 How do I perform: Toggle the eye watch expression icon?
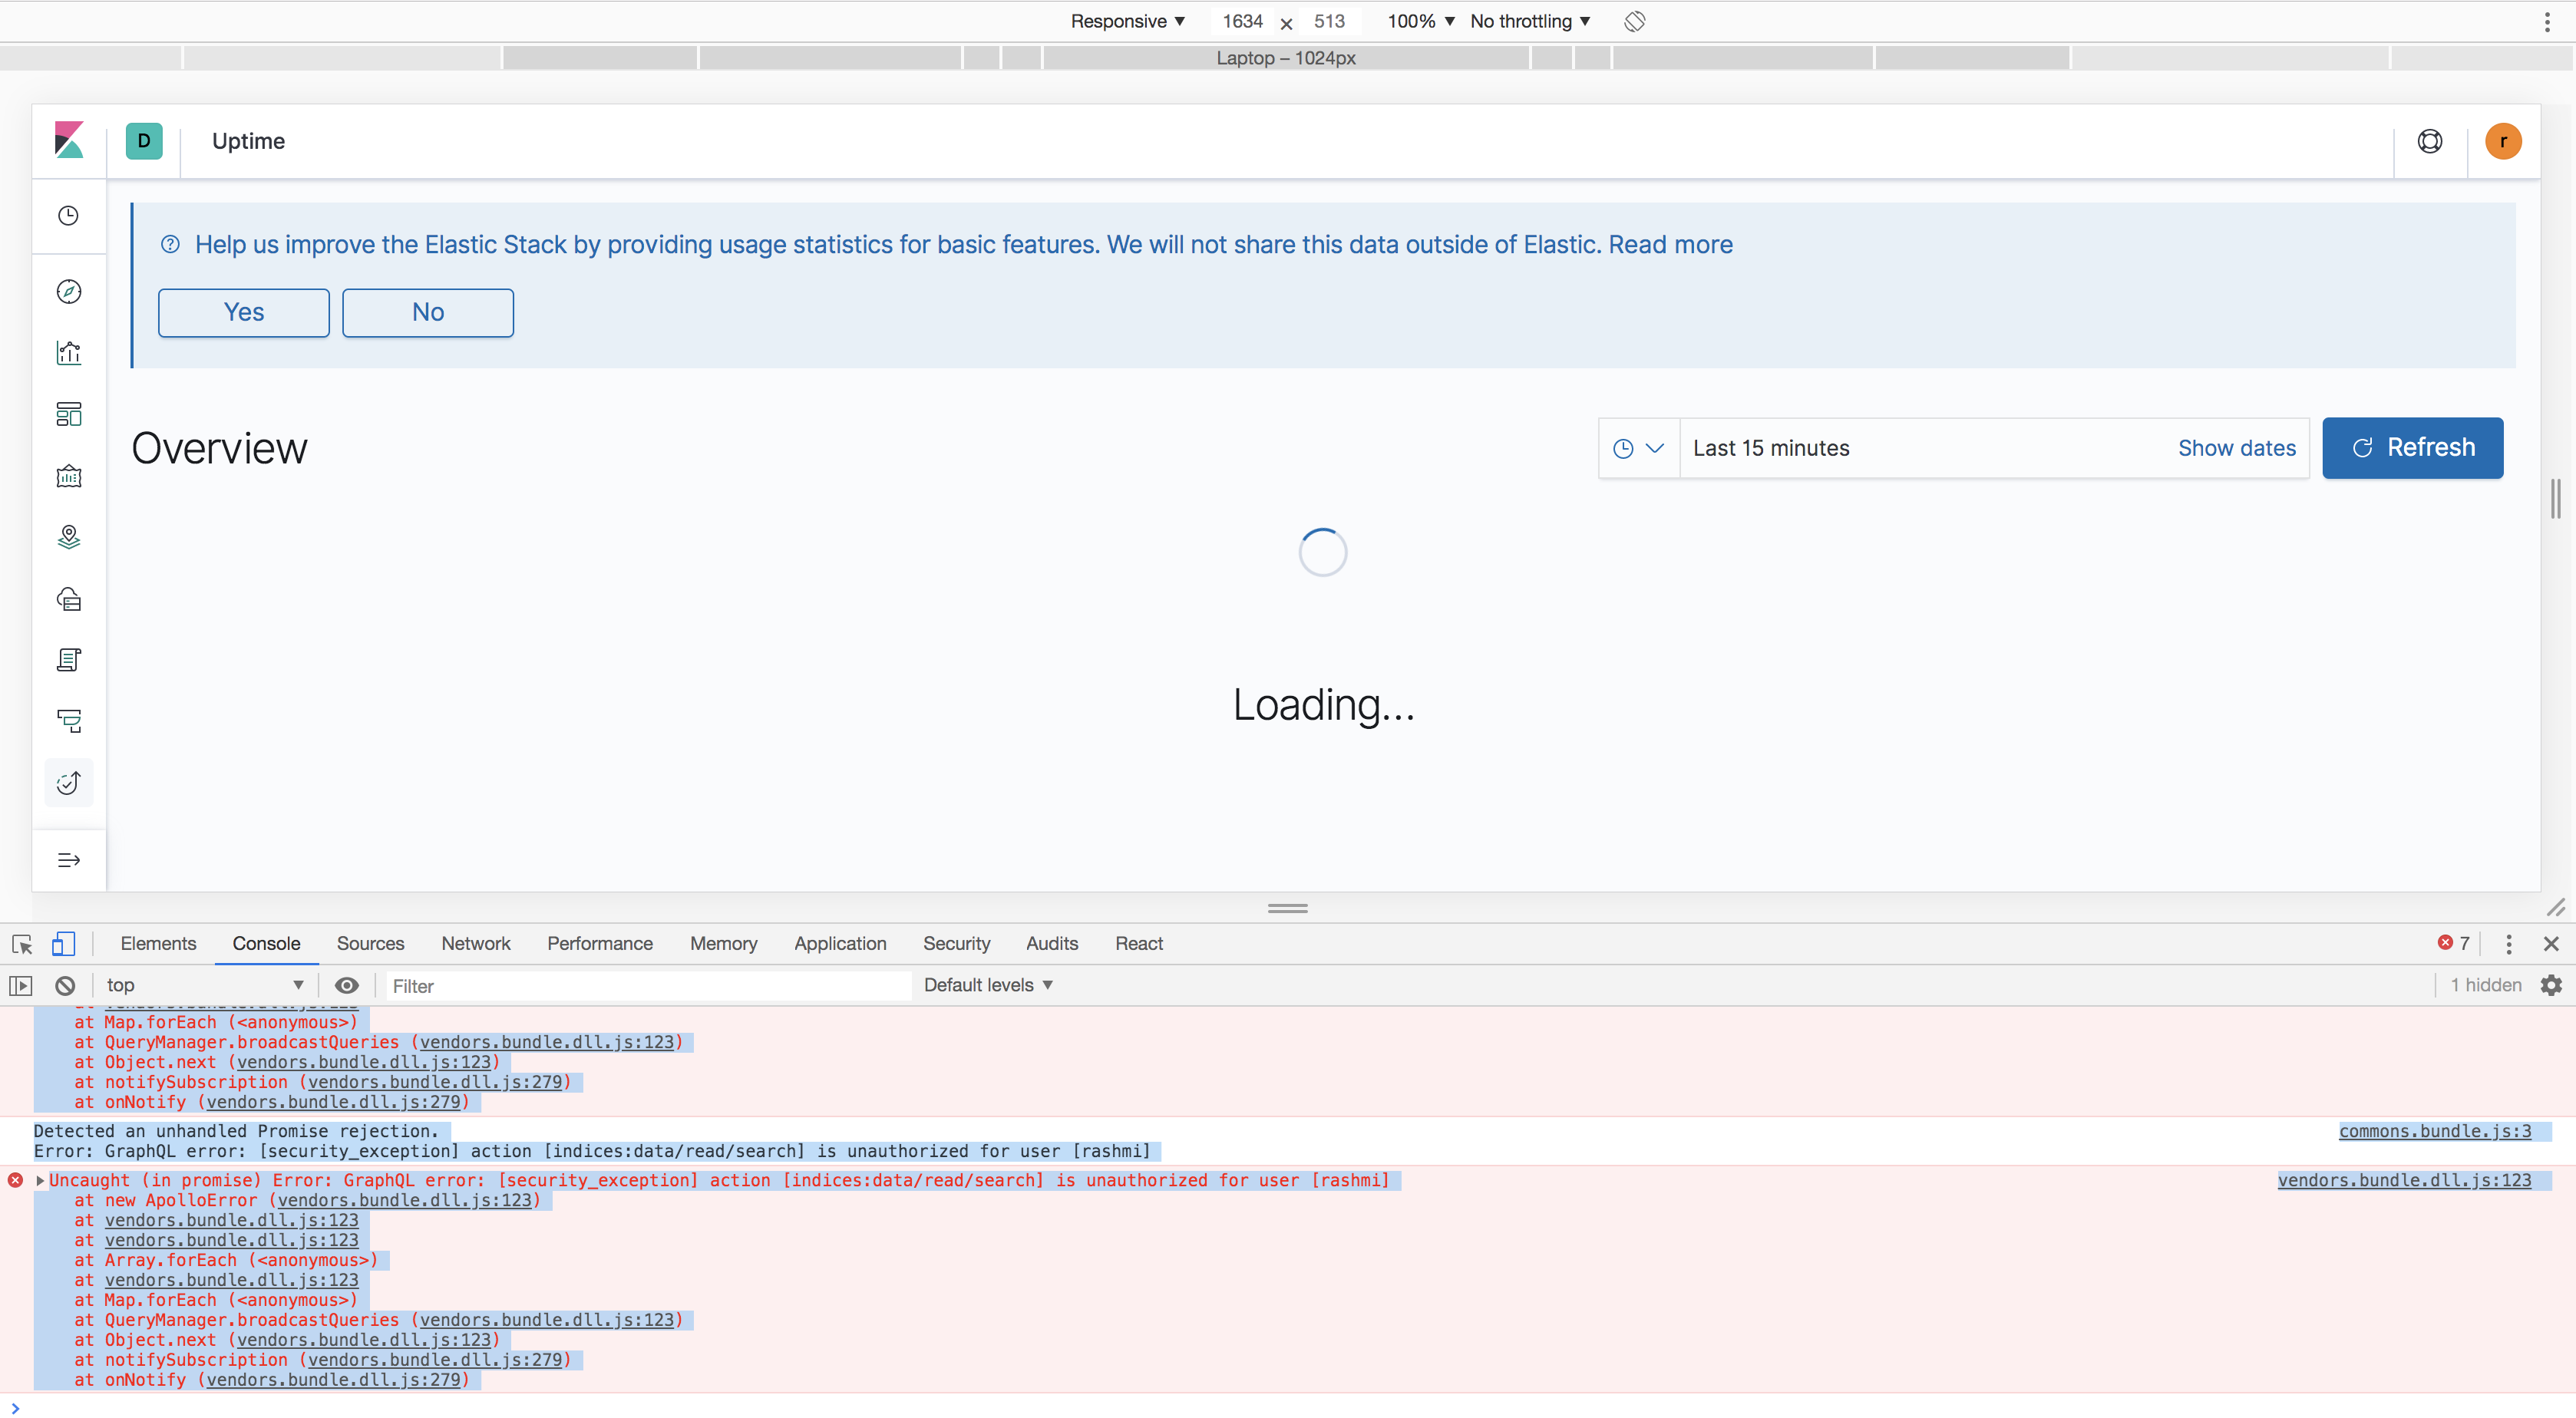pyautogui.click(x=346, y=985)
